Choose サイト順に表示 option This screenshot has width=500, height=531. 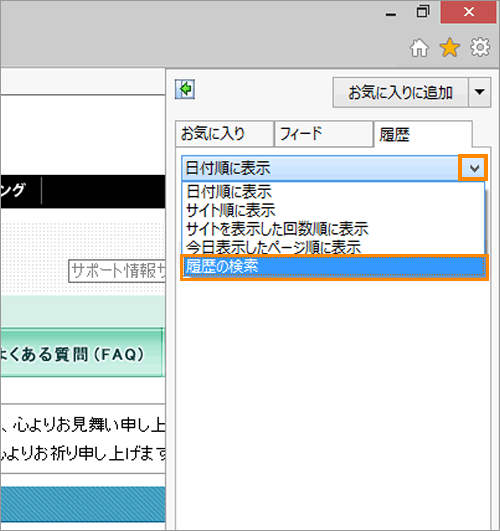tap(333, 210)
